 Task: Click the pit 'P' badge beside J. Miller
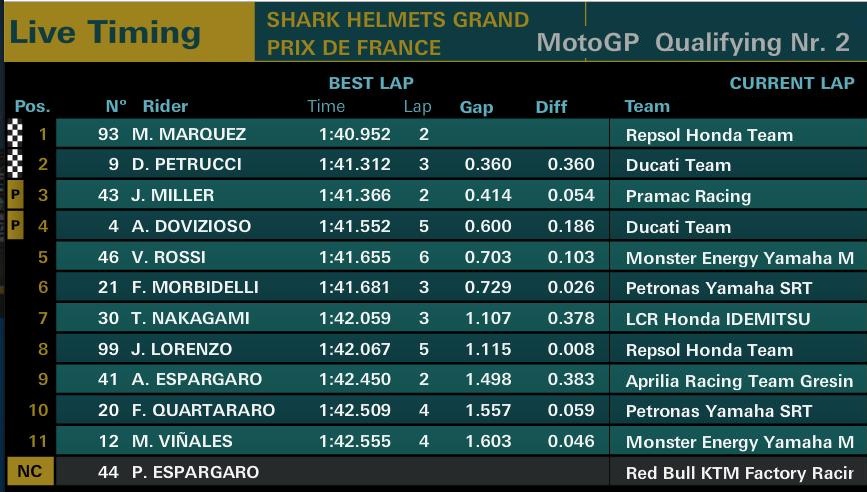tap(15, 195)
